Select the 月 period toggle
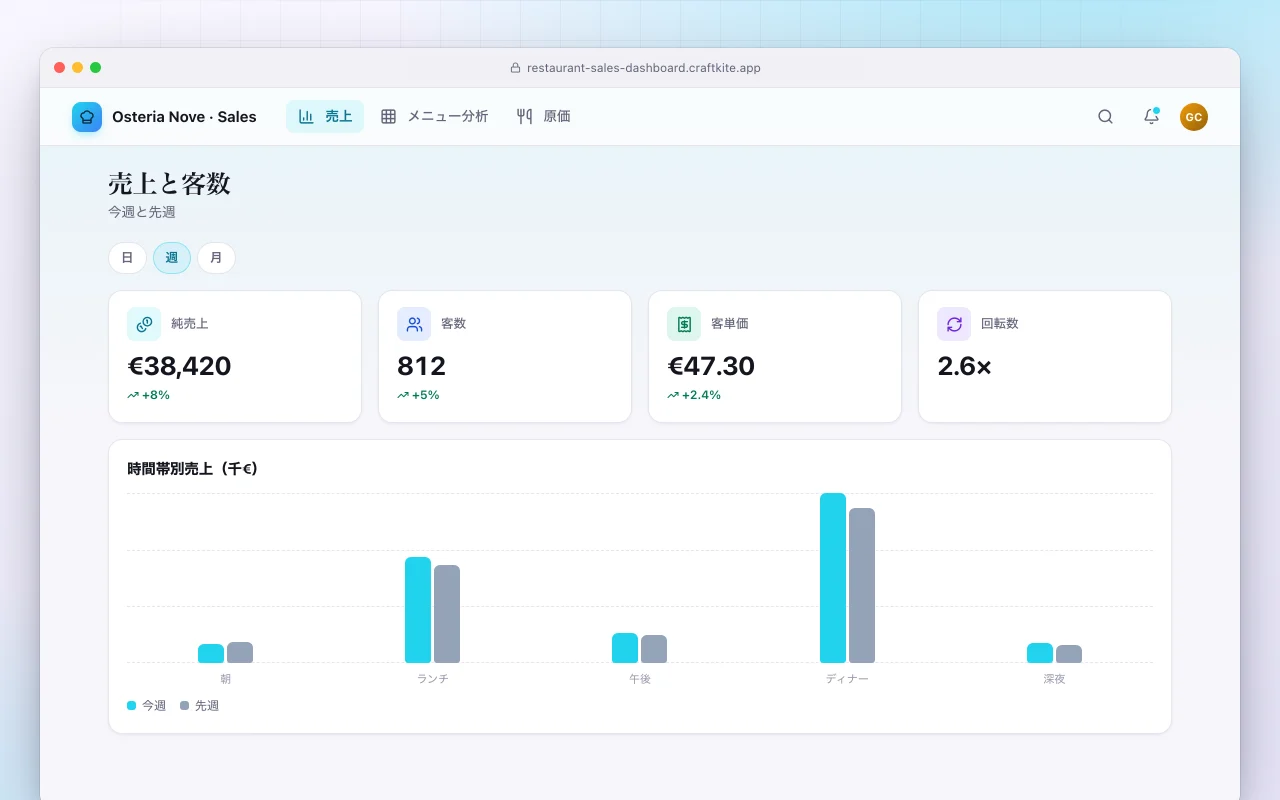 tap(216, 258)
